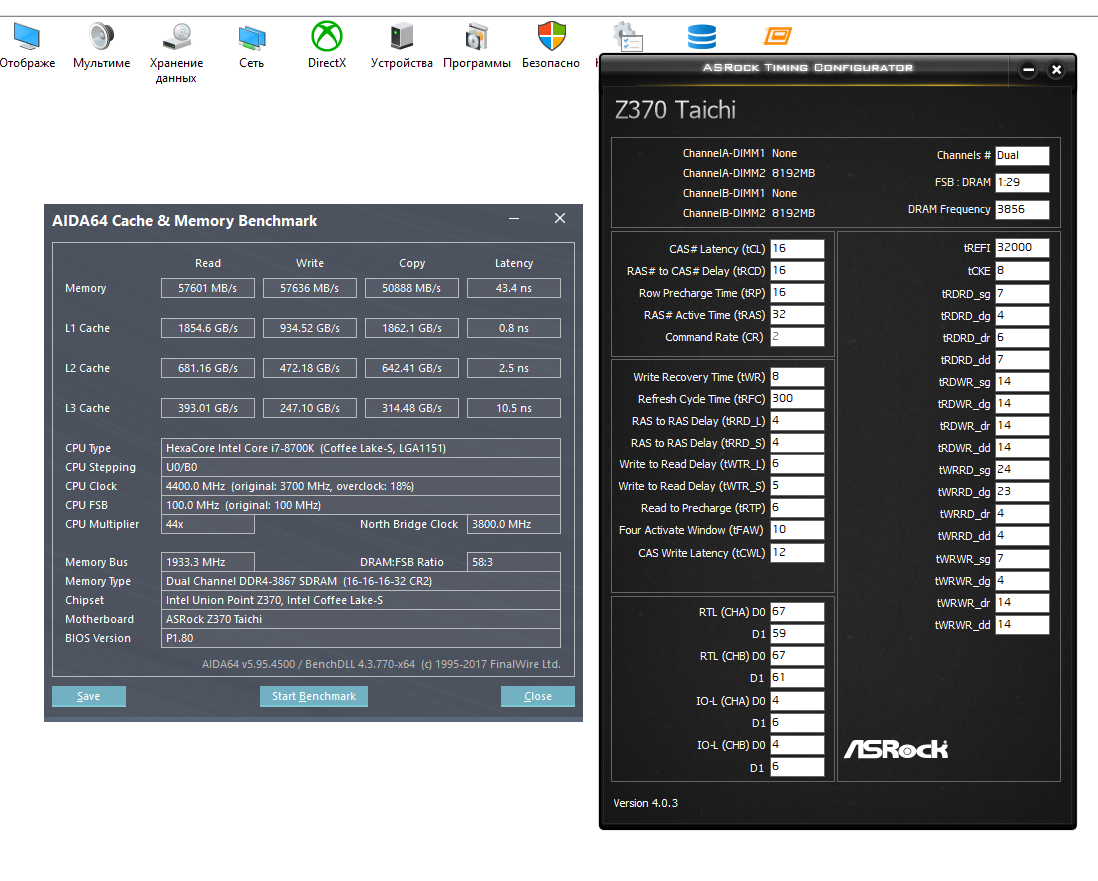Click BIOS Version value P1.80
Screen dimensions: 1098x881
361,638
